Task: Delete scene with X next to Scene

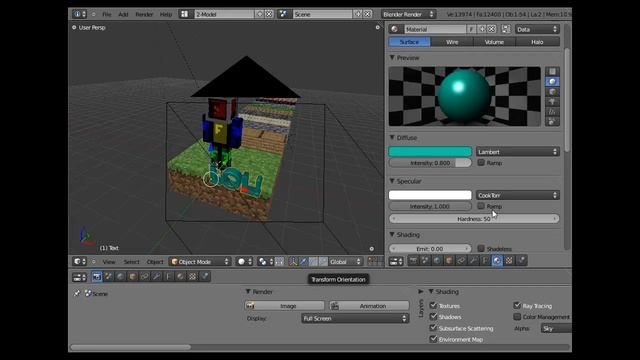Action: click(x=367, y=14)
